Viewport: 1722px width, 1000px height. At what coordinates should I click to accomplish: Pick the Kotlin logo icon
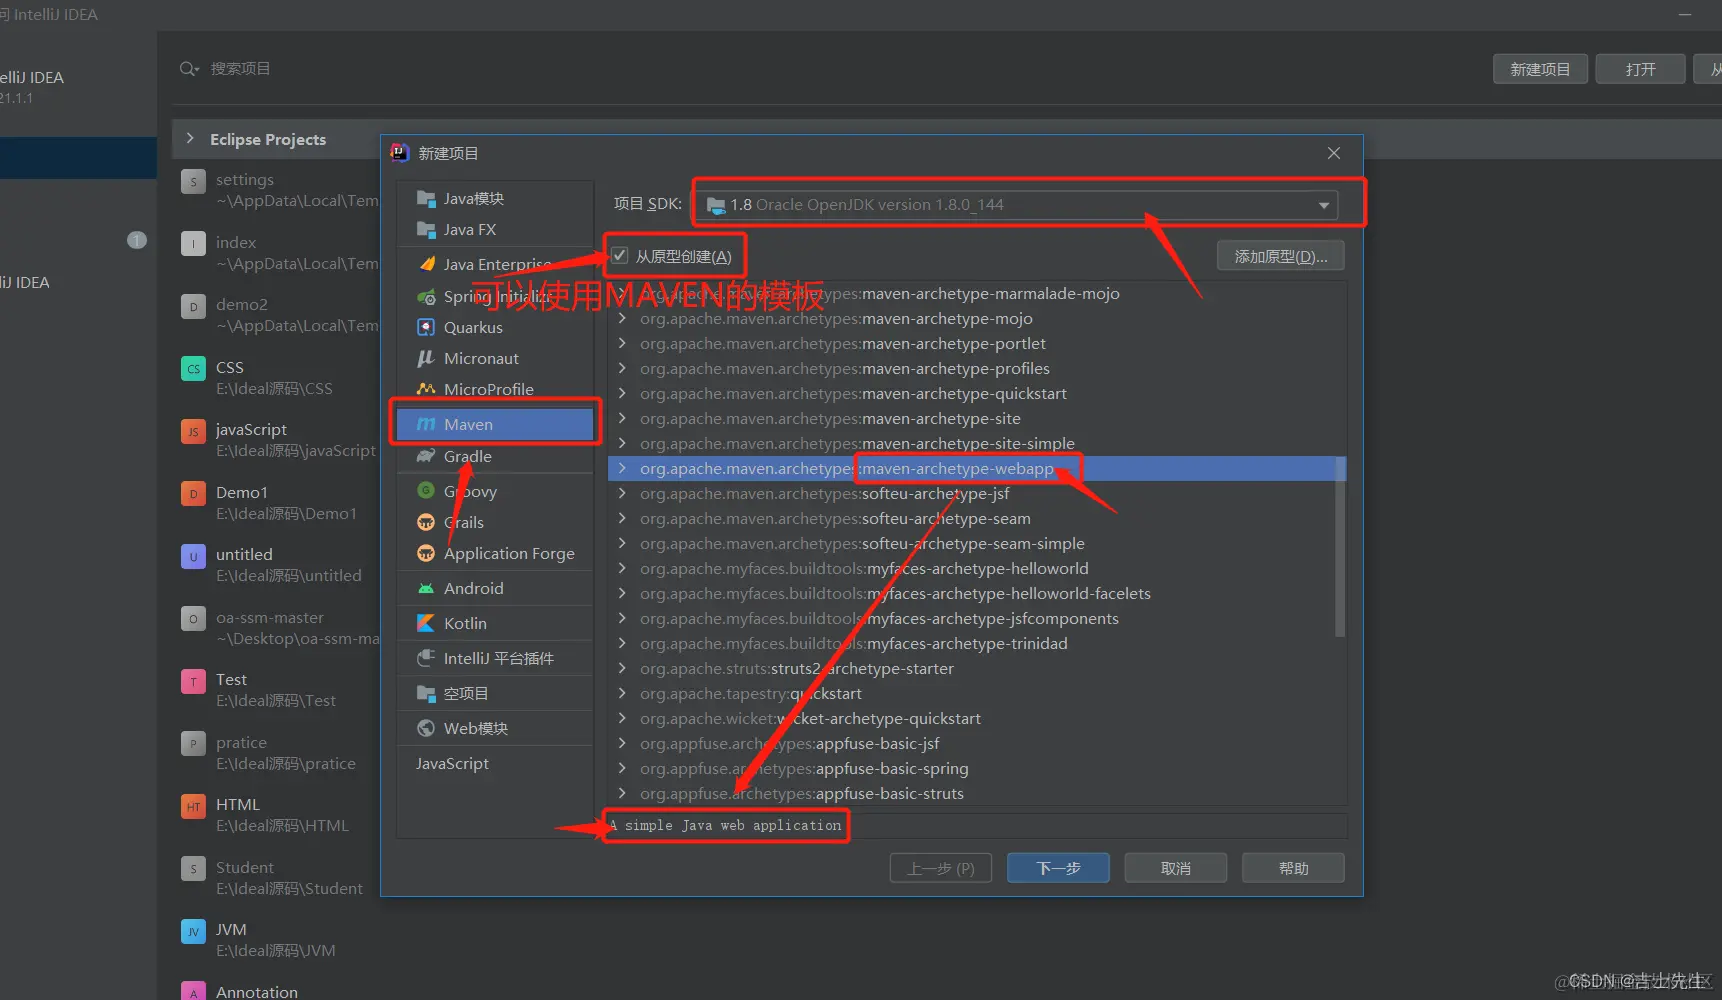(x=426, y=623)
